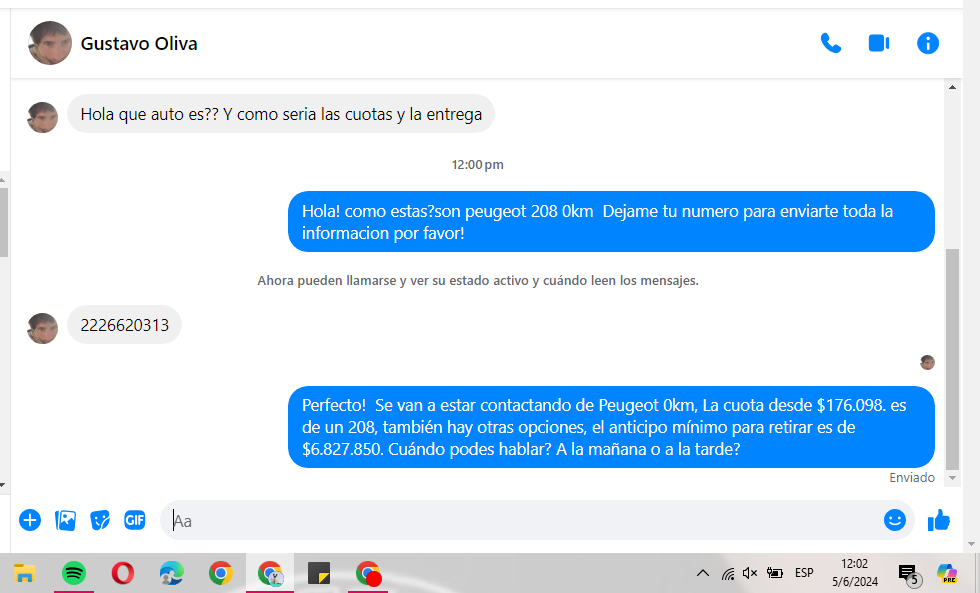The height and width of the screenshot is (593, 980).
Task: Click the chat vertical scrollbar thumb
Action: (x=952, y=359)
